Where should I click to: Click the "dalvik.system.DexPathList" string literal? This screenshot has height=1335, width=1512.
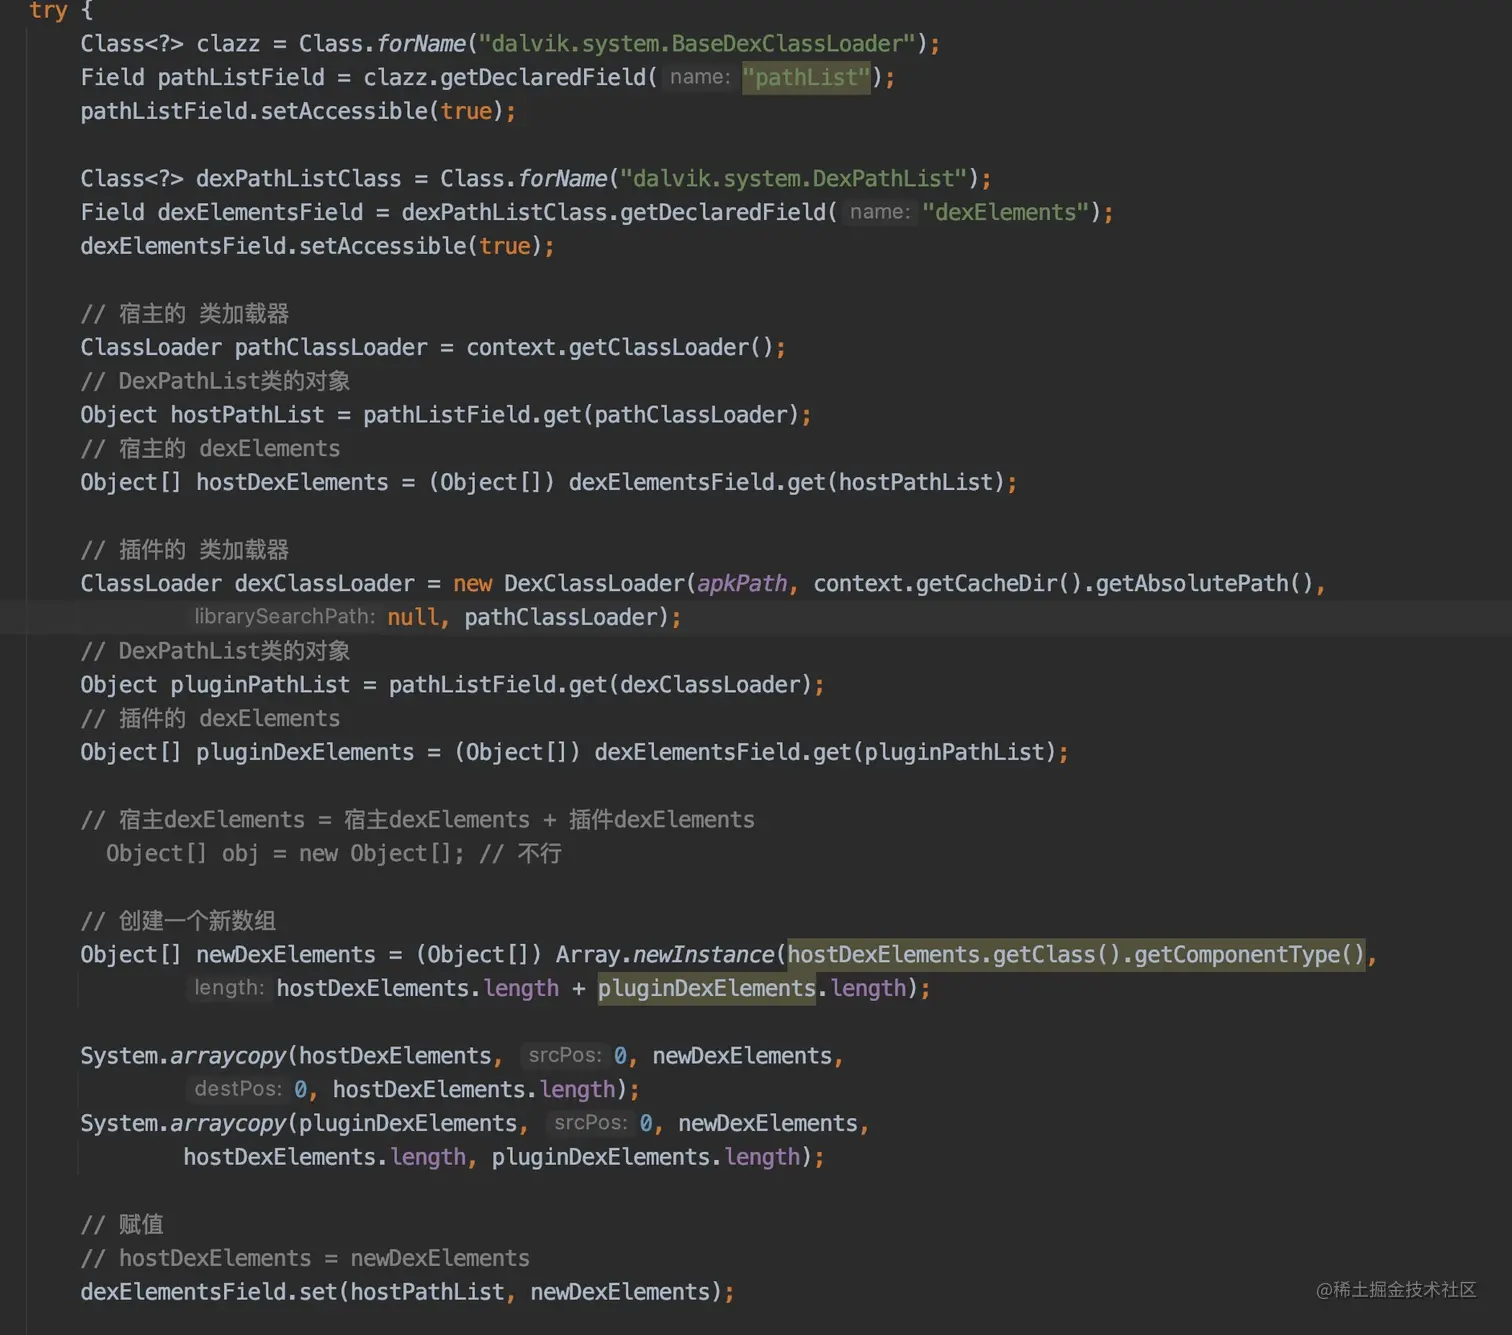[x=793, y=179]
